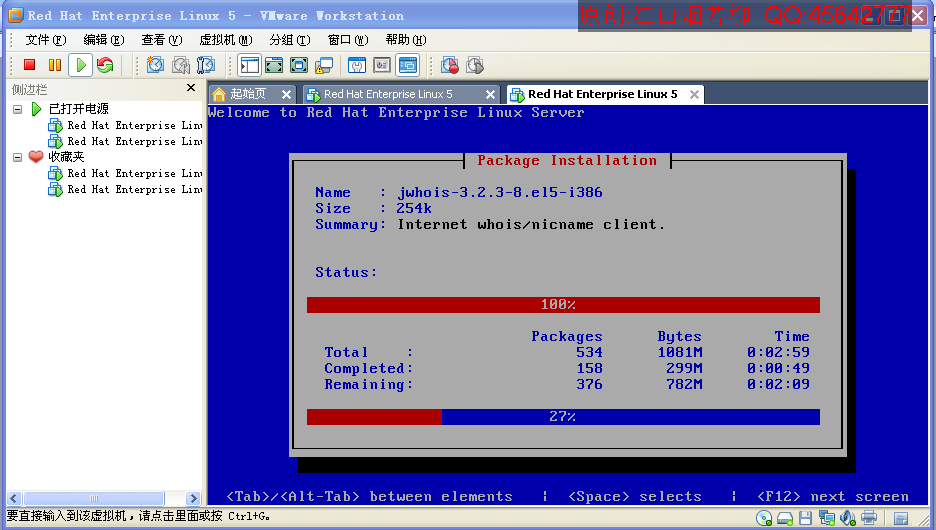The image size is (936, 530).
Task: Click the message log note icon
Action: [x=901, y=517]
